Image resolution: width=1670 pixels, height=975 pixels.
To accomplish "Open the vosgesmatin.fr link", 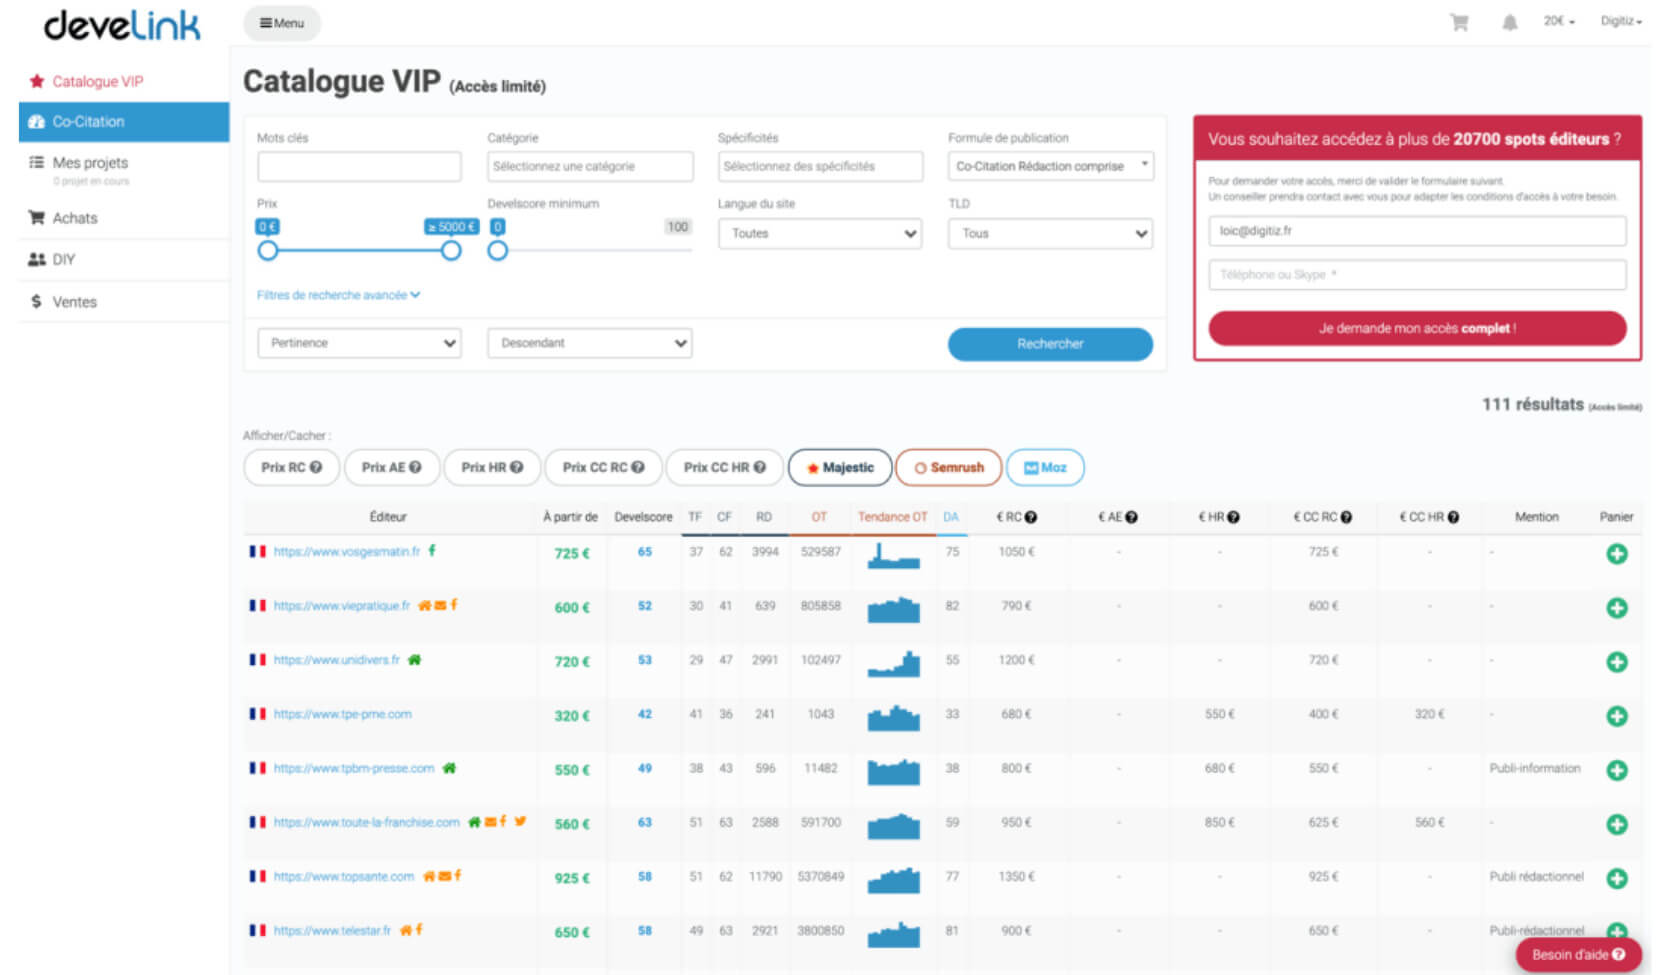I will click(347, 552).
